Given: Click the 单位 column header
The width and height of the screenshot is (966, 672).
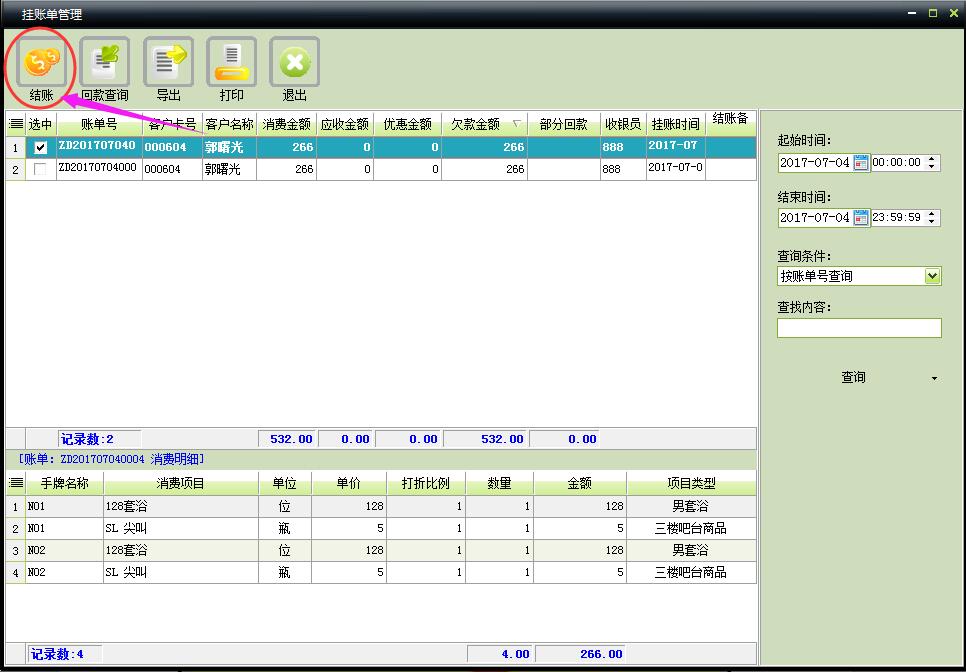Looking at the screenshot, I should click(285, 484).
